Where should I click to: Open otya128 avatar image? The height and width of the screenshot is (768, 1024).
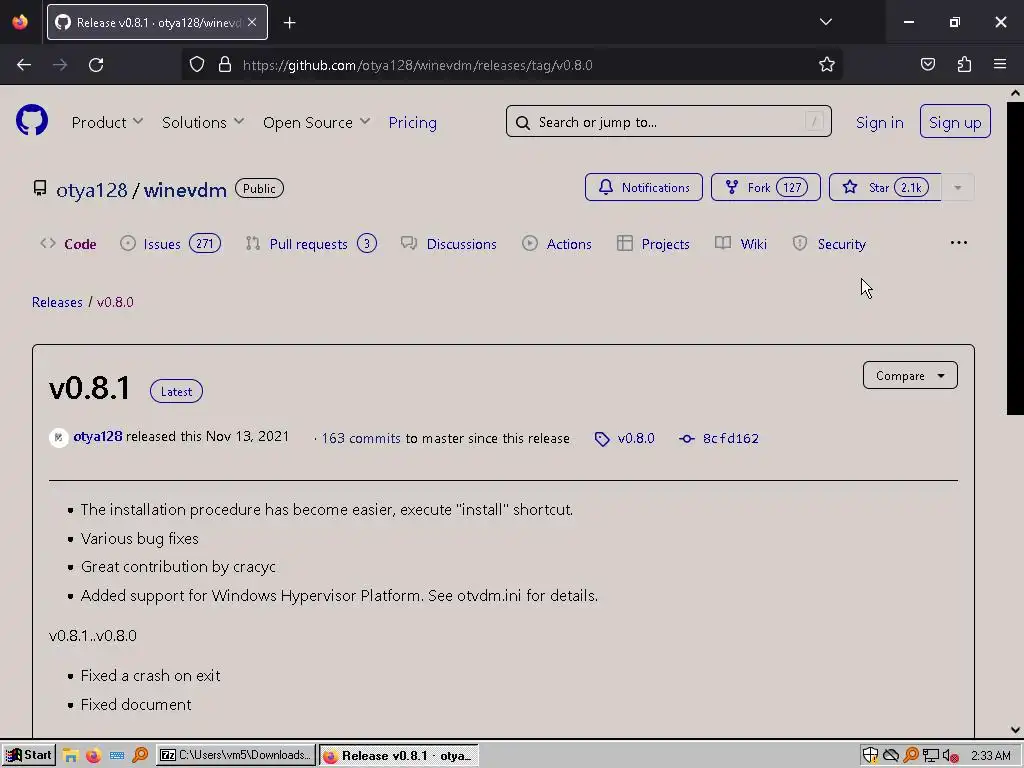tap(59, 438)
